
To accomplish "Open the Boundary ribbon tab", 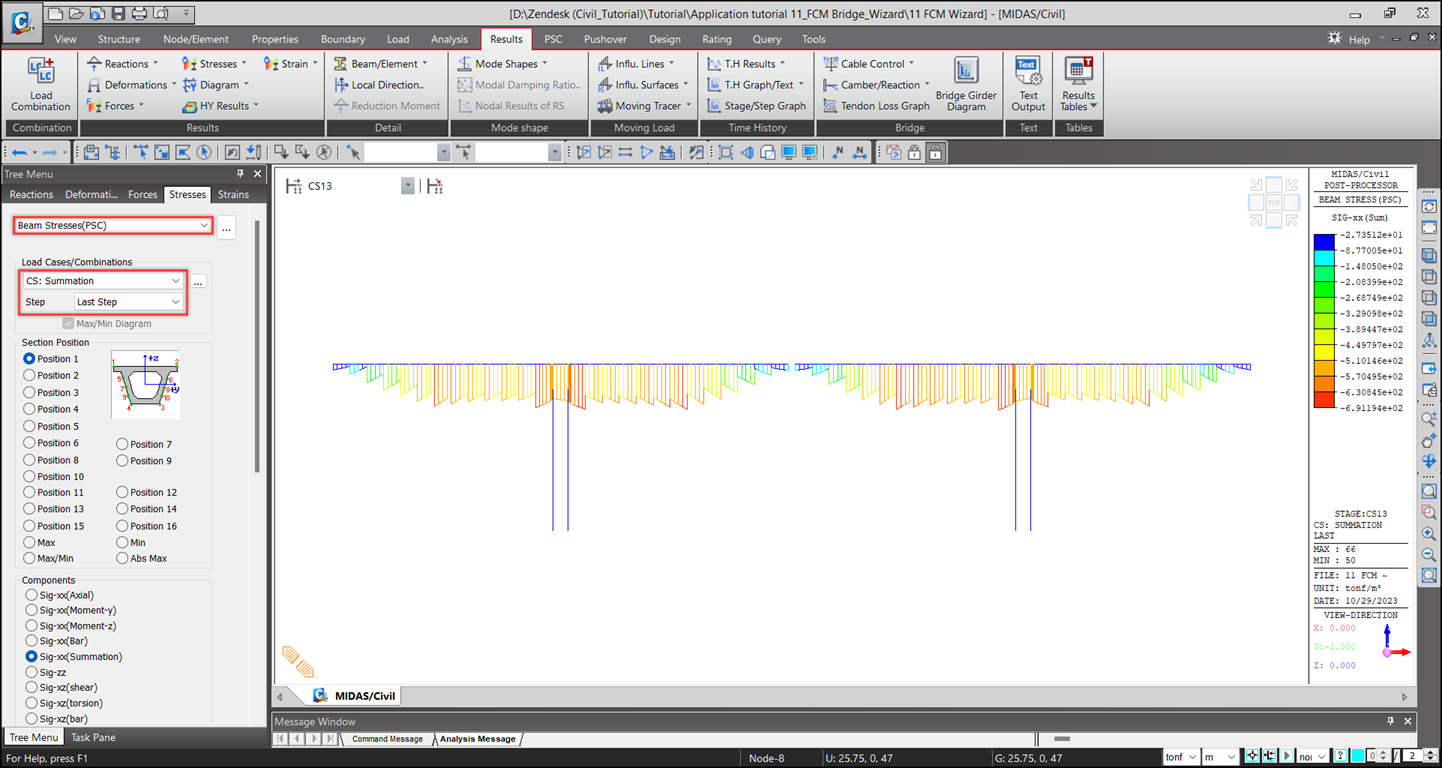I will pos(343,39).
